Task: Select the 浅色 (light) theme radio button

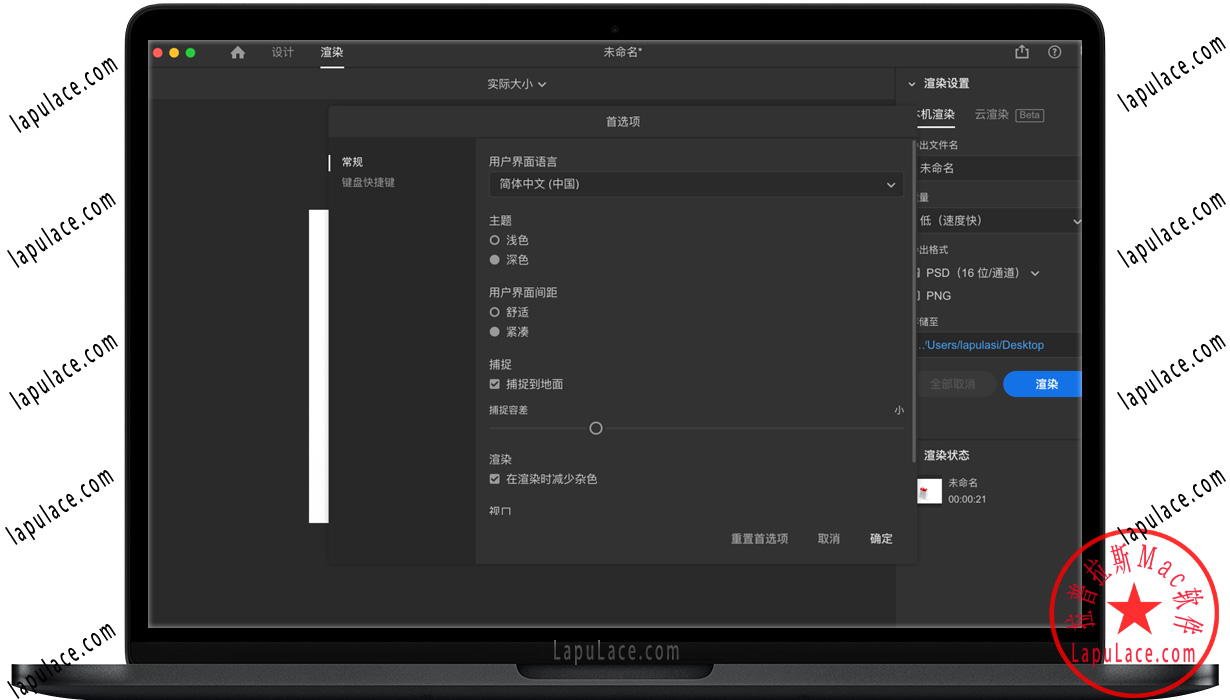Action: (x=494, y=239)
